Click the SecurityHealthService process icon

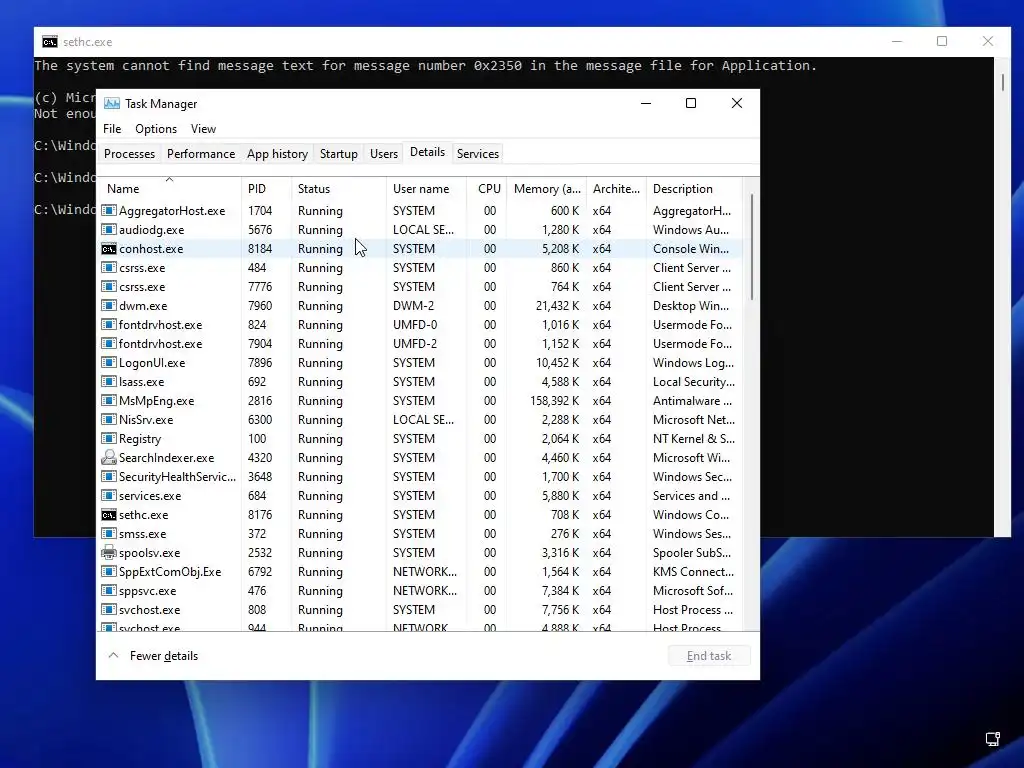point(108,477)
